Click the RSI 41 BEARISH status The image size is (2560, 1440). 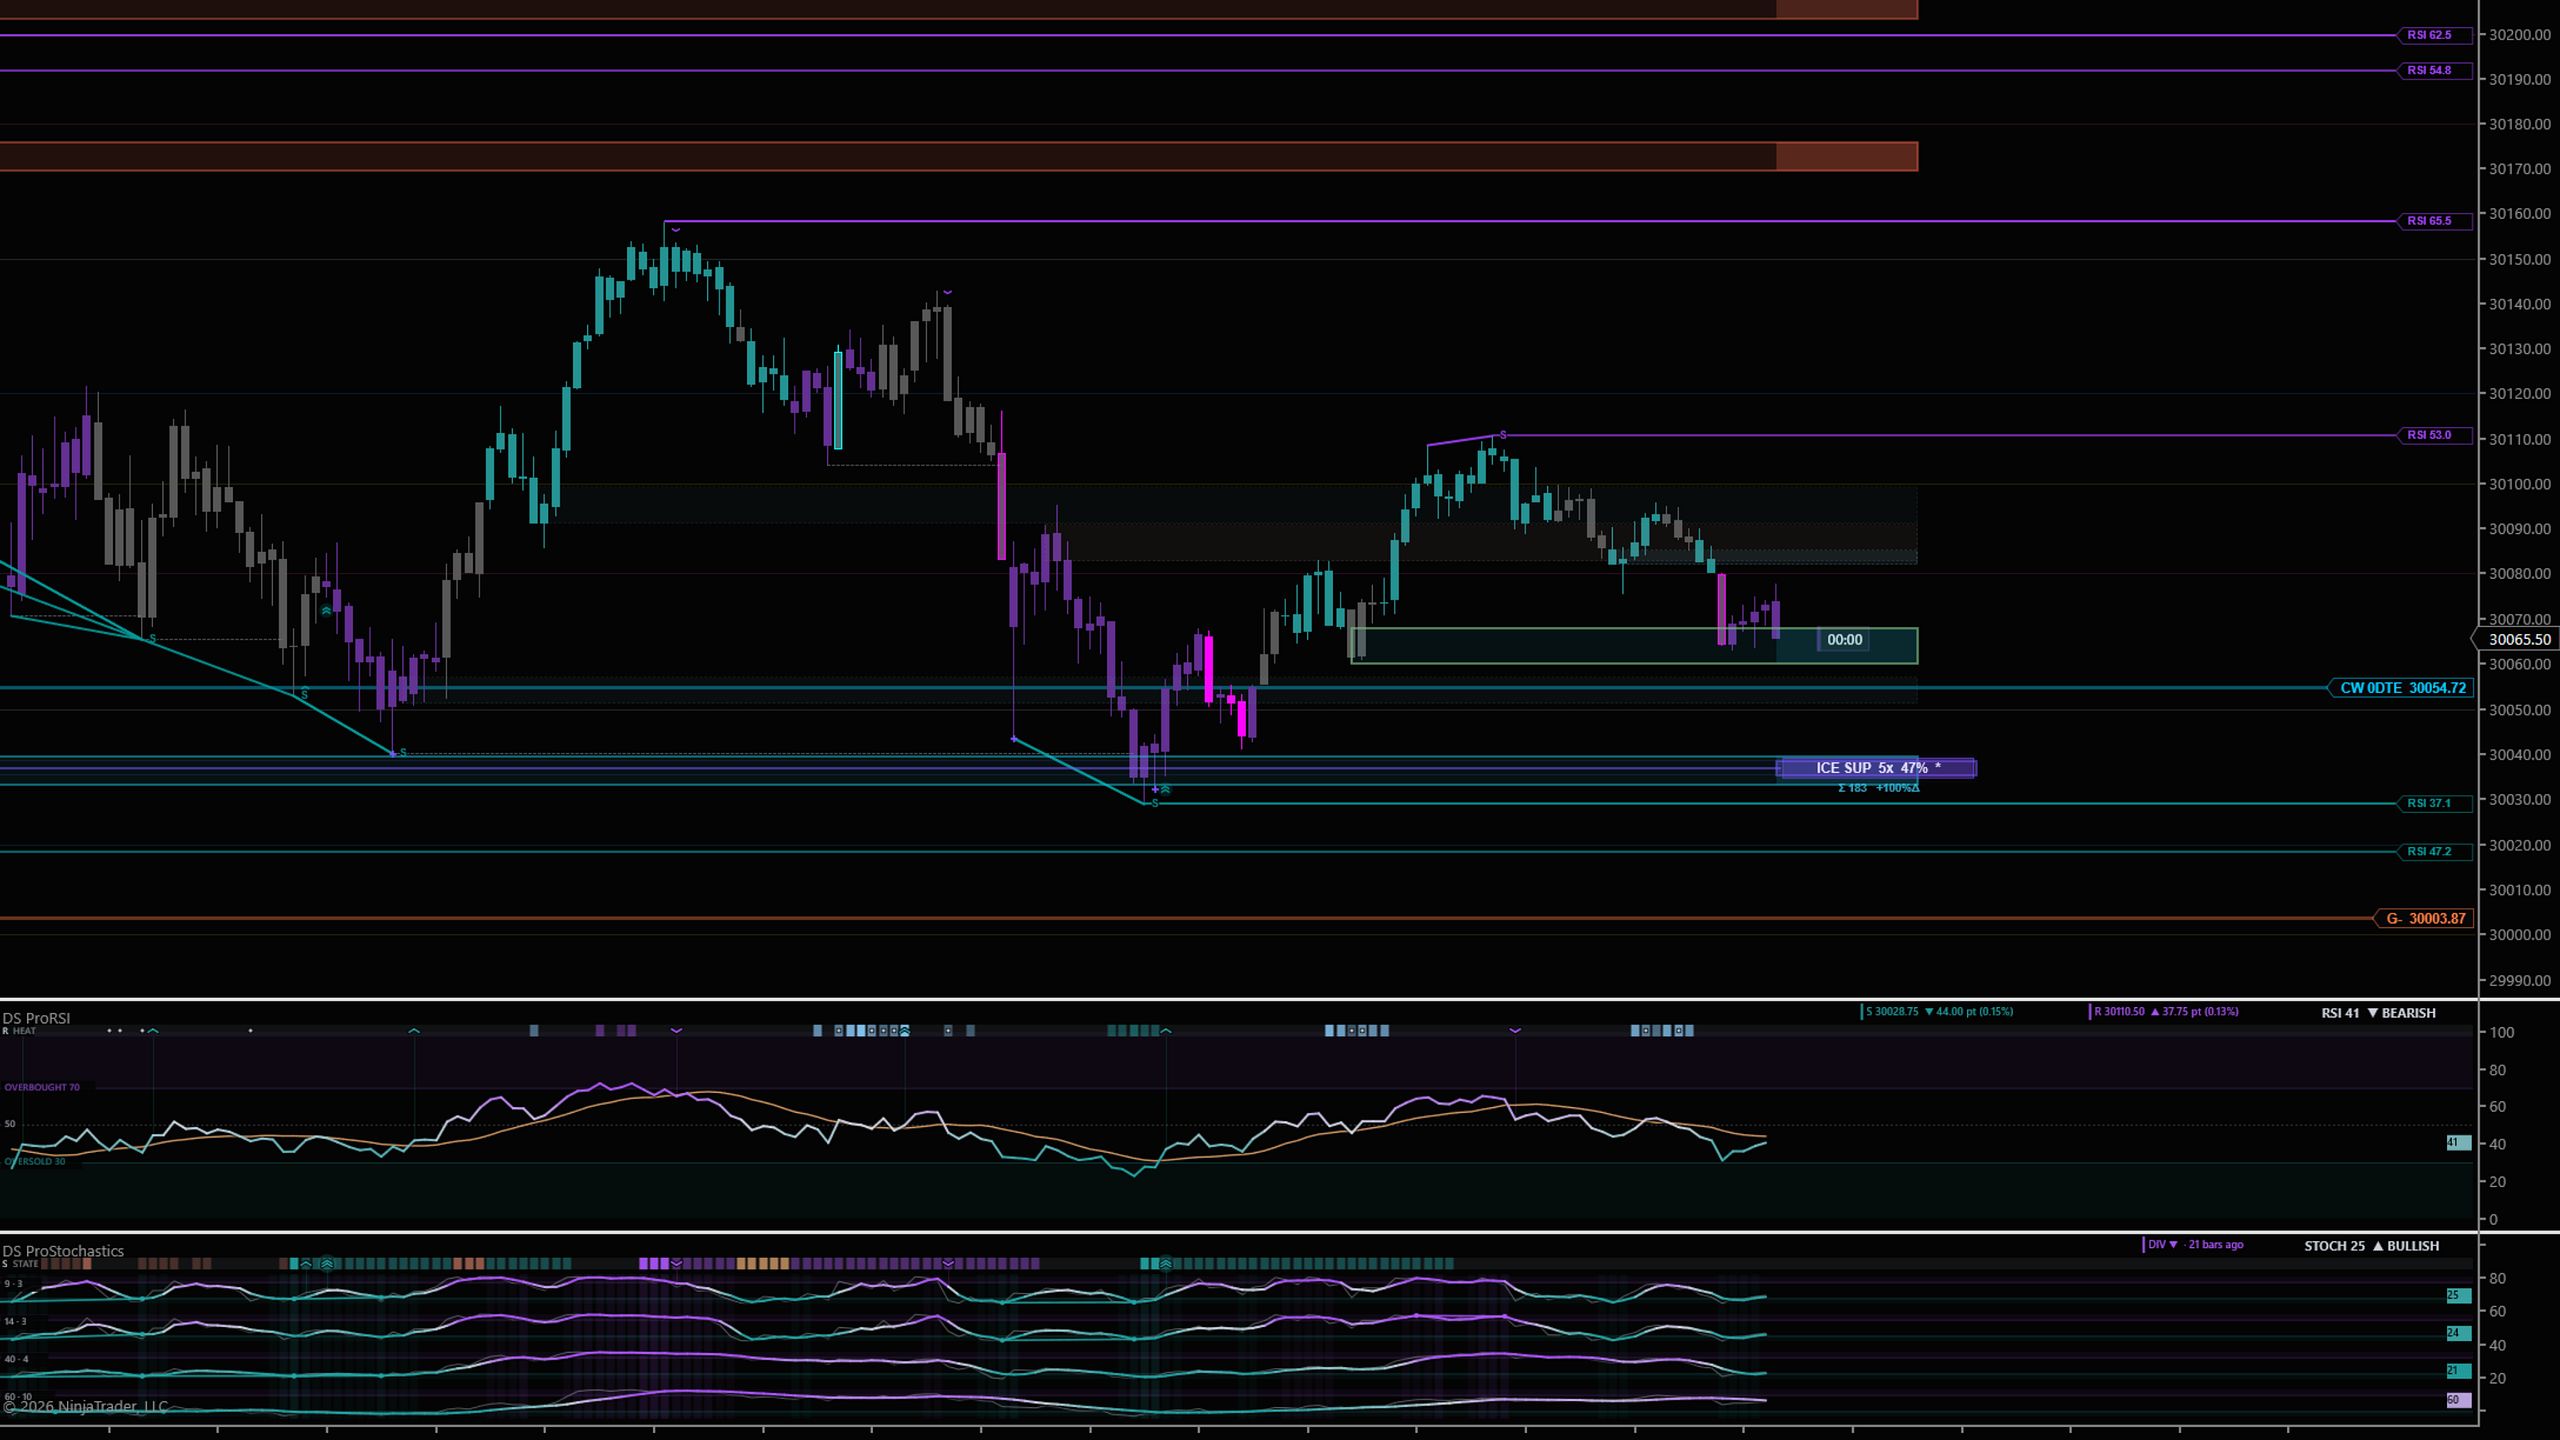pos(2378,1013)
